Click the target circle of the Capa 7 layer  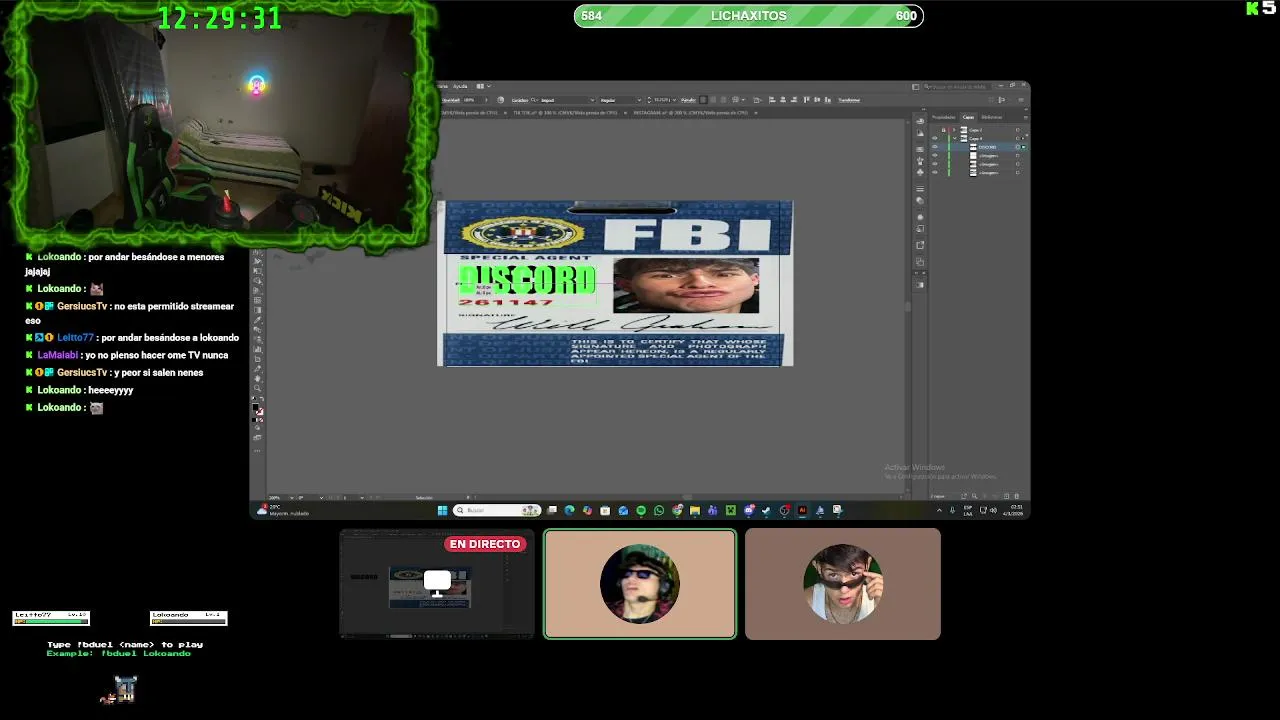(x=1017, y=130)
